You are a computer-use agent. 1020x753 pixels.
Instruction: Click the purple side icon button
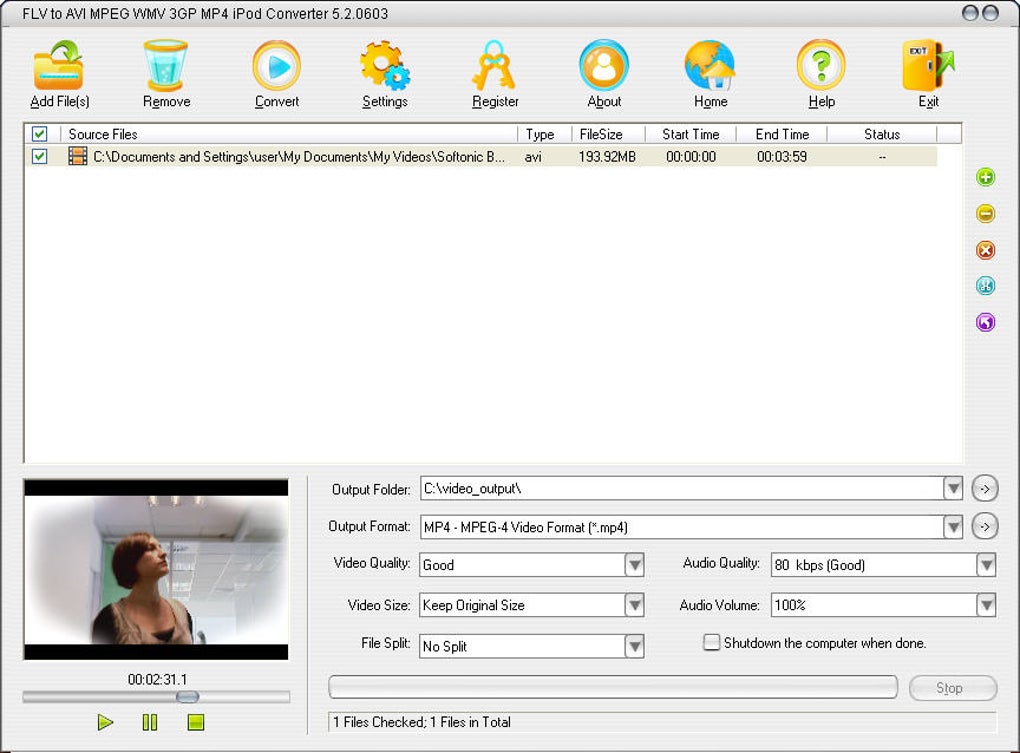click(986, 322)
